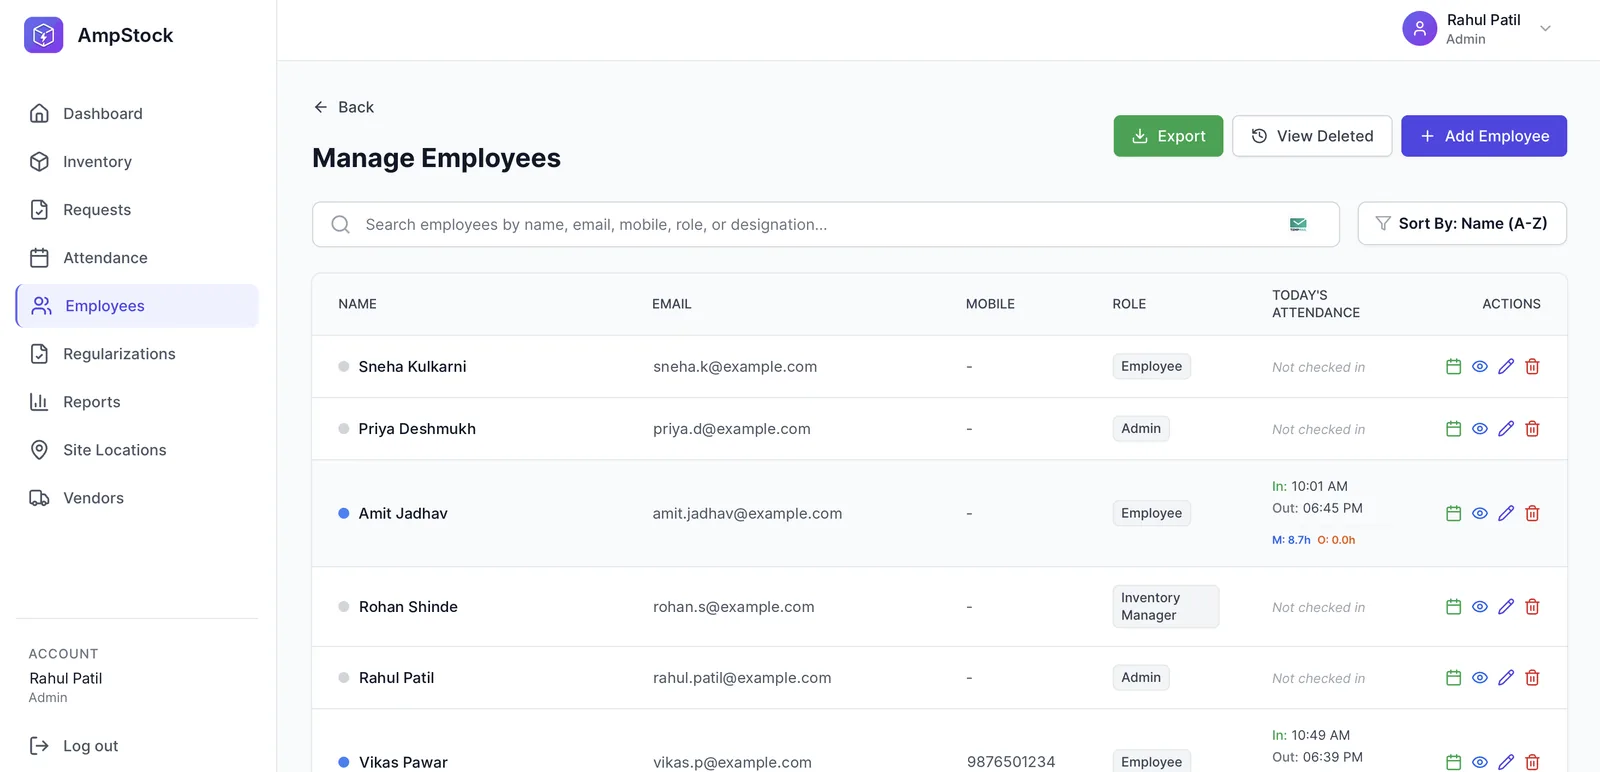Open Regularizations from sidebar
Viewport: 1600px width, 772px height.
click(137, 354)
